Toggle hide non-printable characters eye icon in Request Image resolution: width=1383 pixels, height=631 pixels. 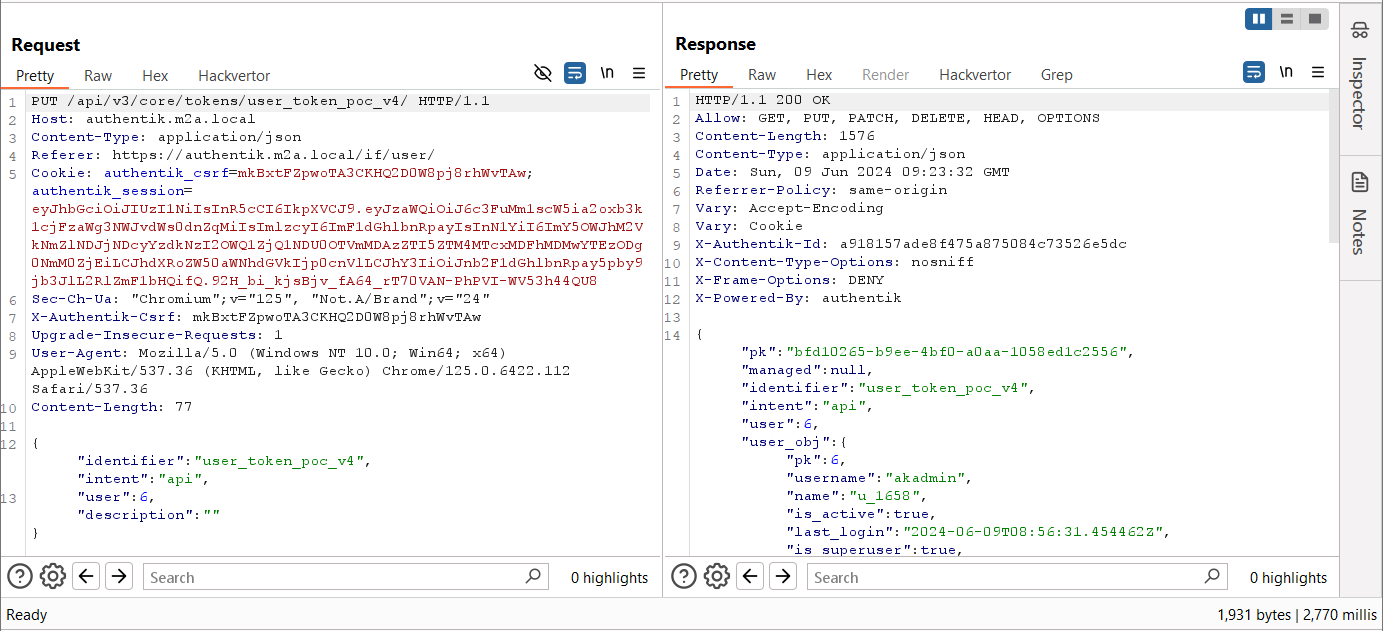click(543, 73)
